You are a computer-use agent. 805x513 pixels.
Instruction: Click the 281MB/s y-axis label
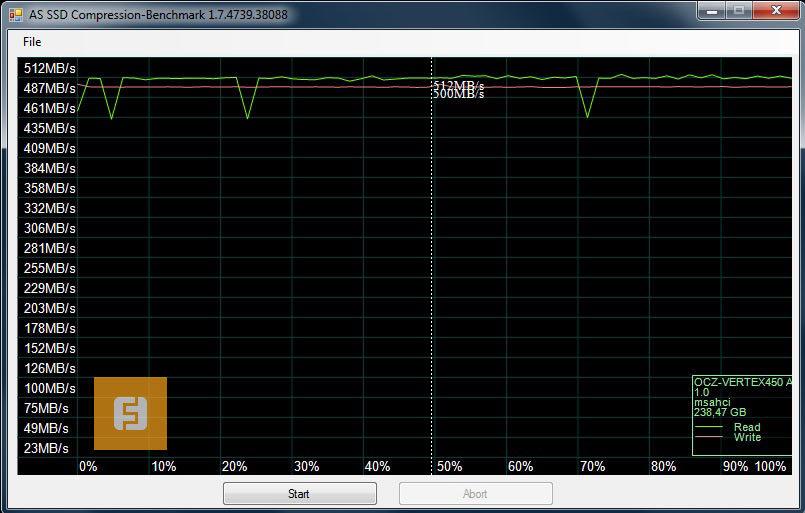(x=50, y=249)
